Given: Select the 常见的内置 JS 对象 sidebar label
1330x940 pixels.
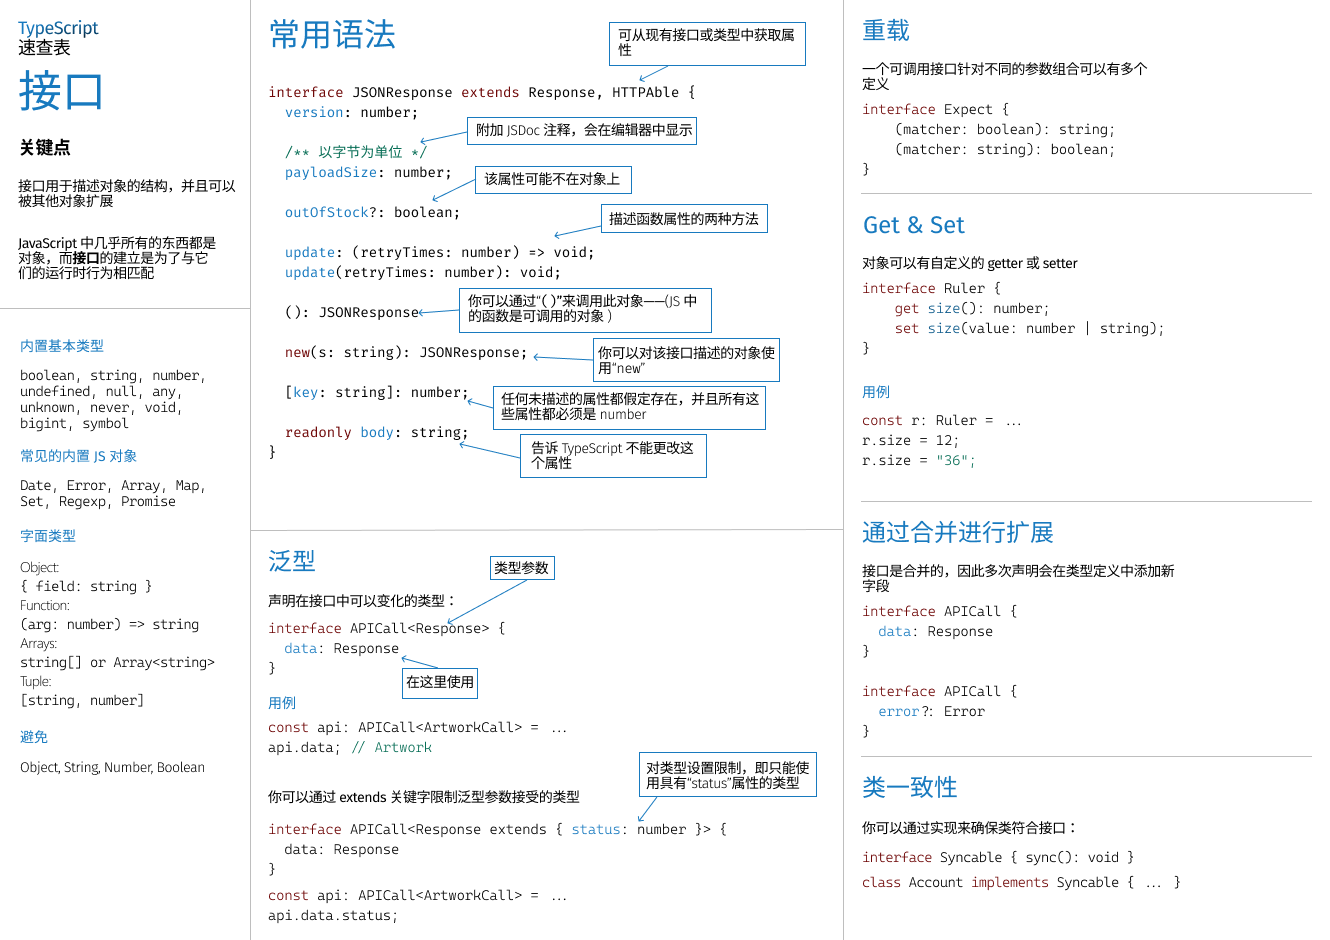Looking at the screenshot, I should (x=78, y=455).
